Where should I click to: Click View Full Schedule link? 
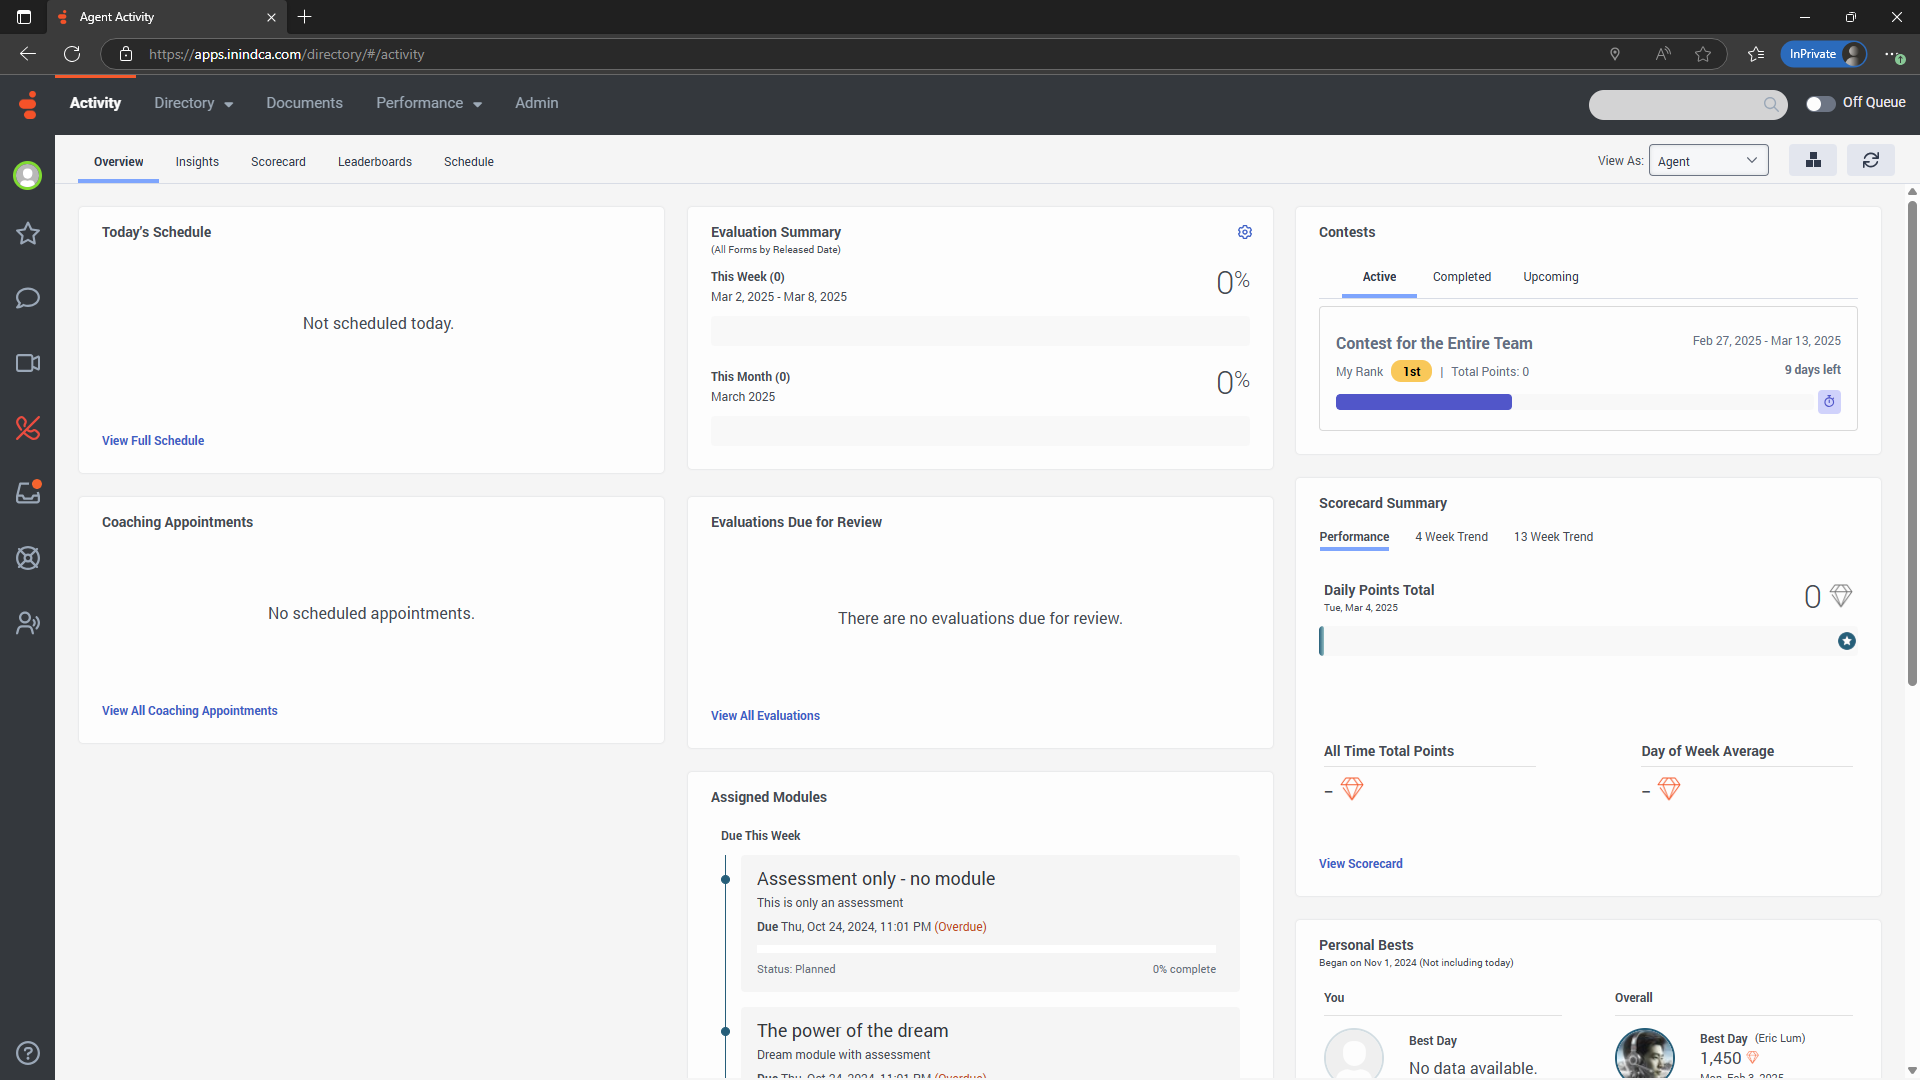(153, 441)
